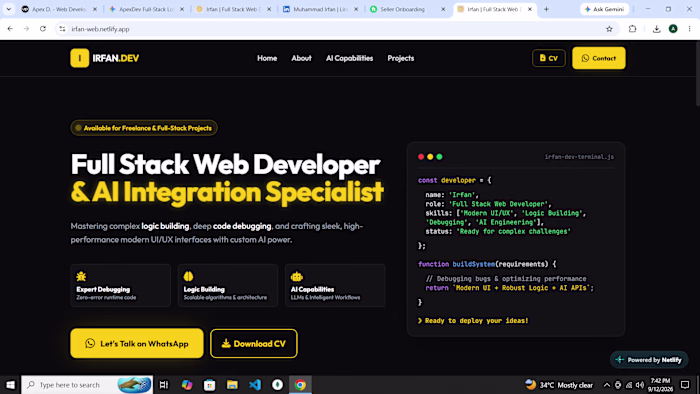Image resolution: width=700 pixels, height=394 pixels.
Task: Open the network status icon
Action: click(629, 385)
